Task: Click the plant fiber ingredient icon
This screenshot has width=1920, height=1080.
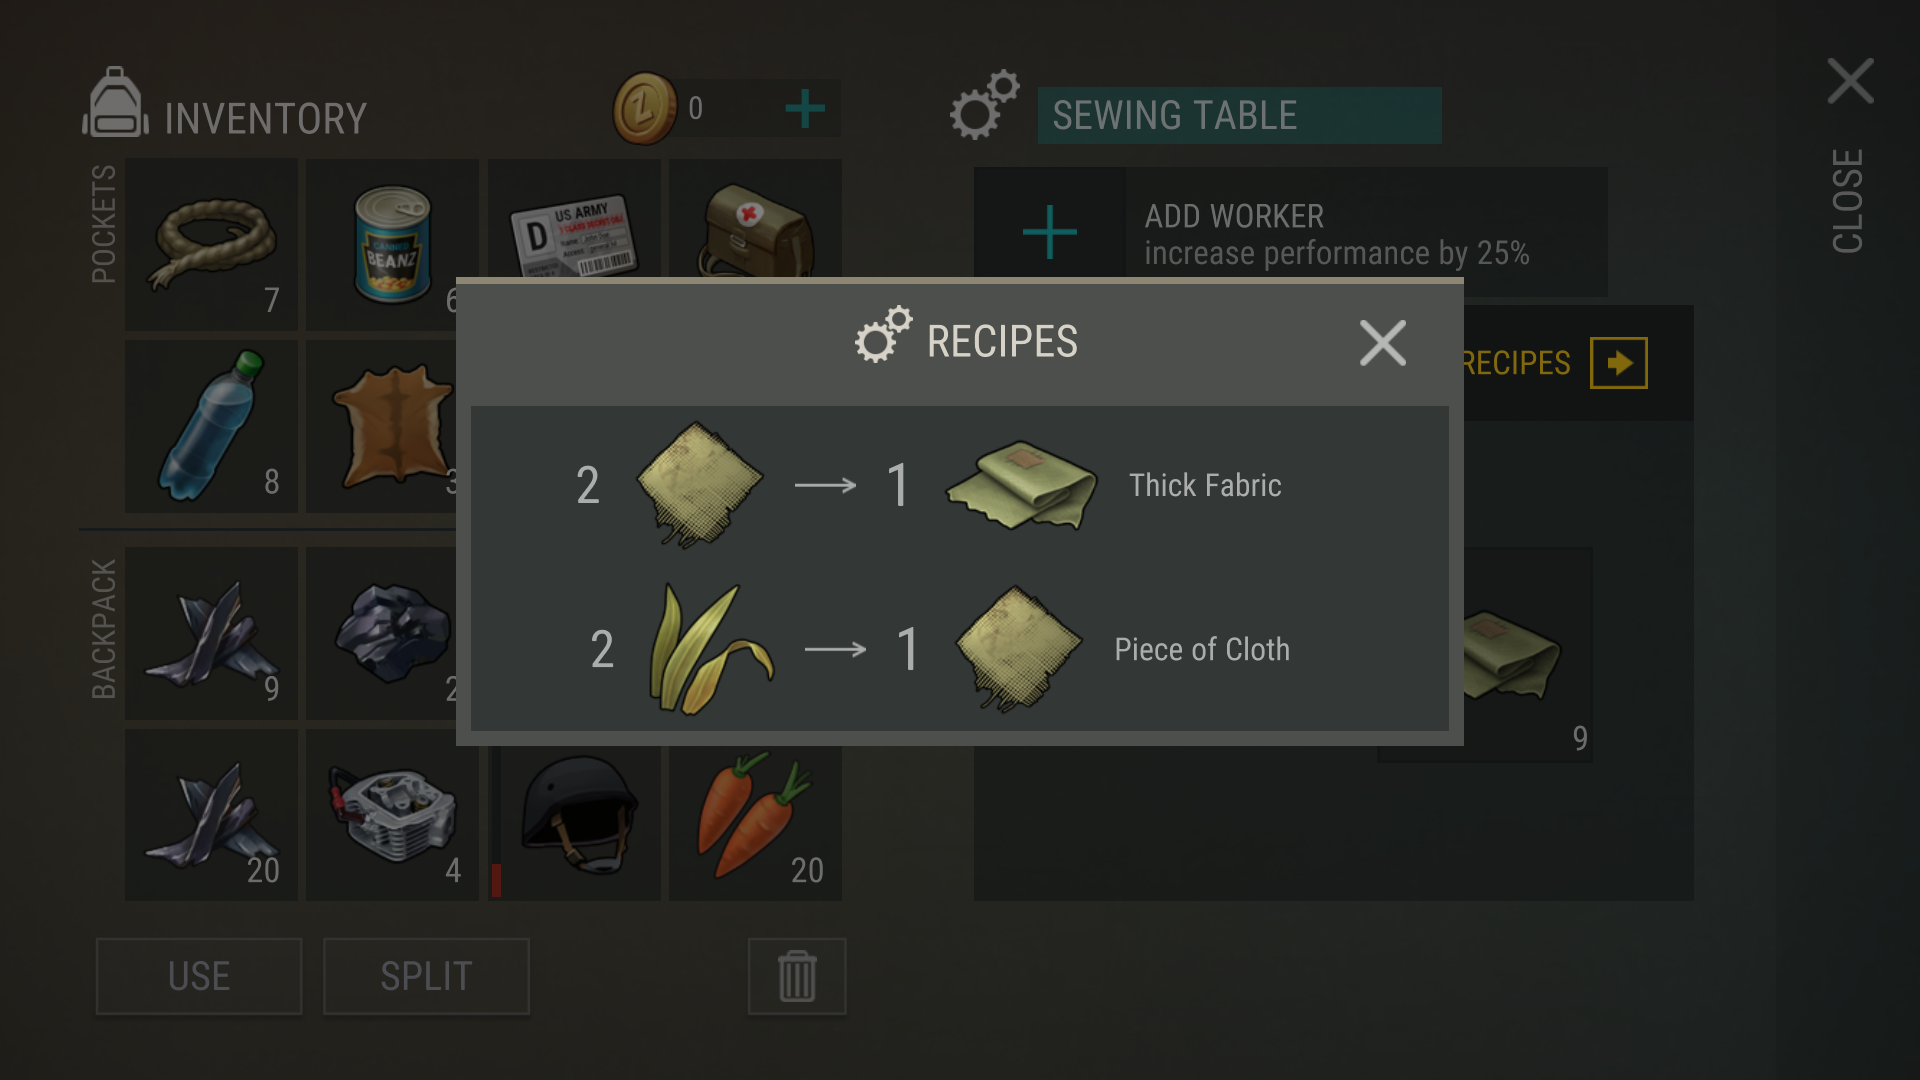Action: tap(711, 649)
